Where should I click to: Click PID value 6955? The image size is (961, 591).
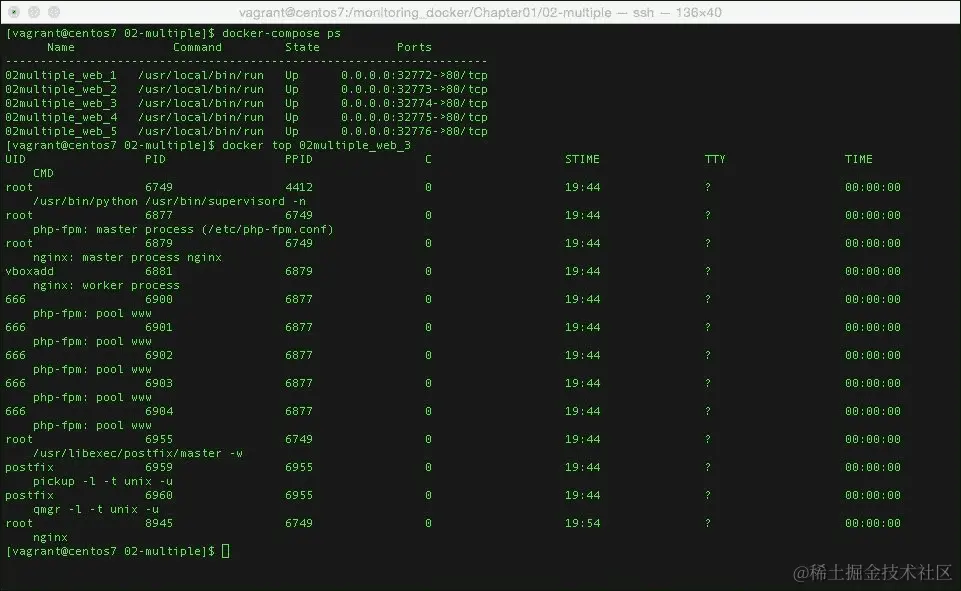159,440
